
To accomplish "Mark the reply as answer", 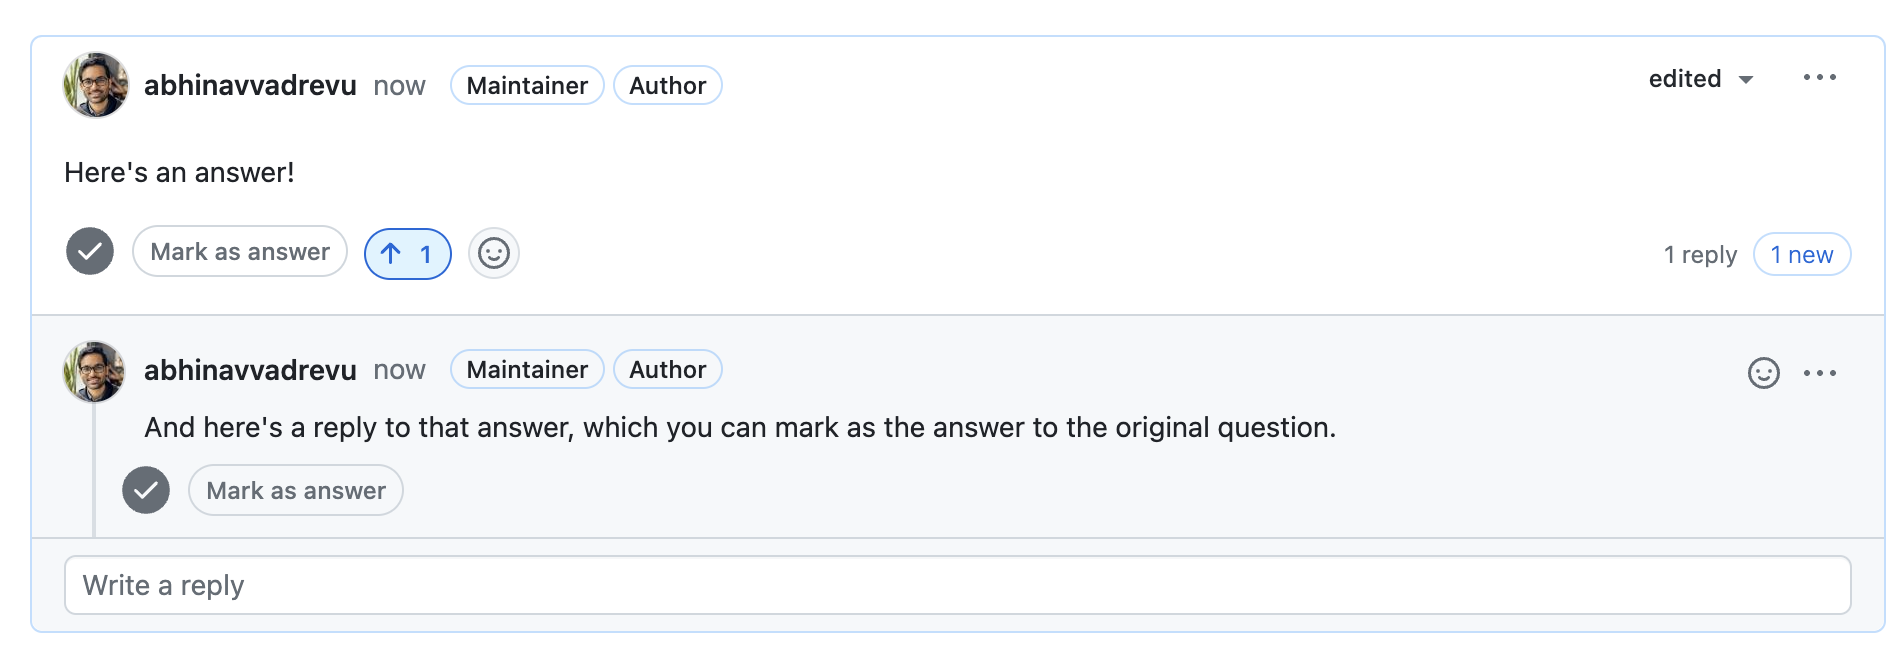I will pyautogui.click(x=296, y=491).
